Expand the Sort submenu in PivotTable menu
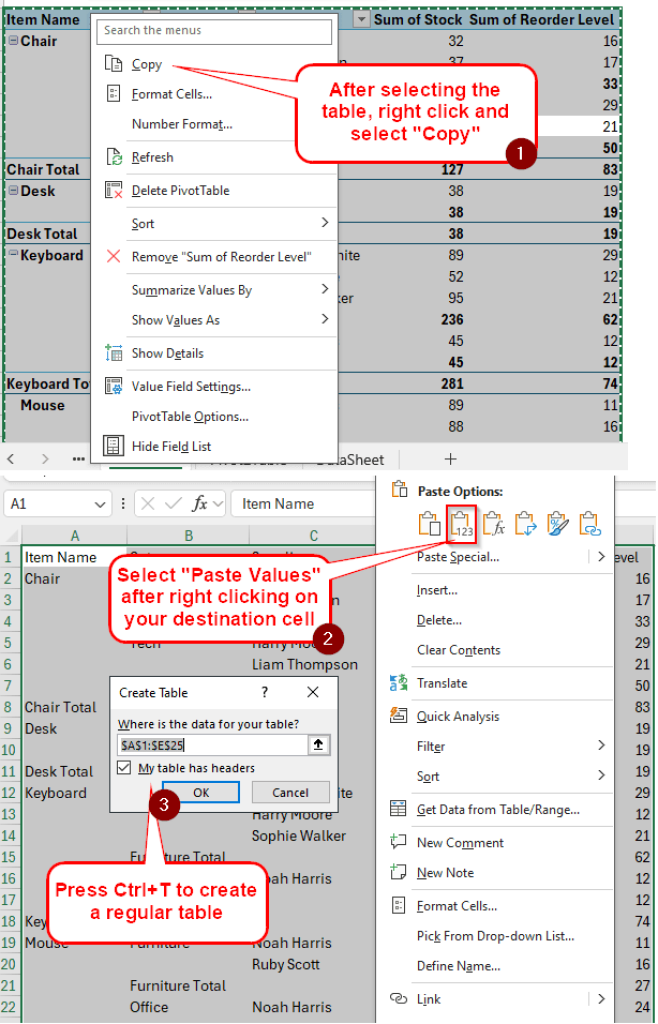Image resolution: width=658 pixels, height=1024 pixels. click(x=324, y=223)
